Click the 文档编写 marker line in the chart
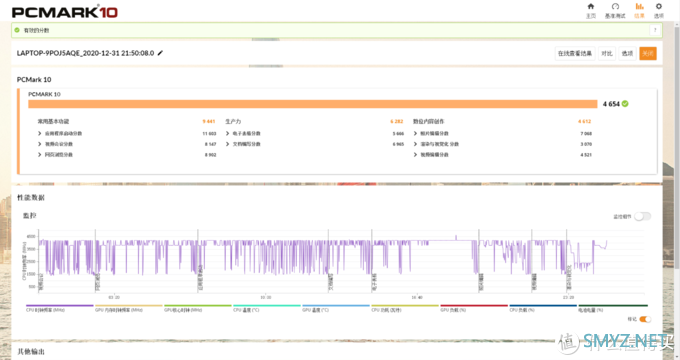The width and height of the screenshot is (680, 360). click(329, 260)
